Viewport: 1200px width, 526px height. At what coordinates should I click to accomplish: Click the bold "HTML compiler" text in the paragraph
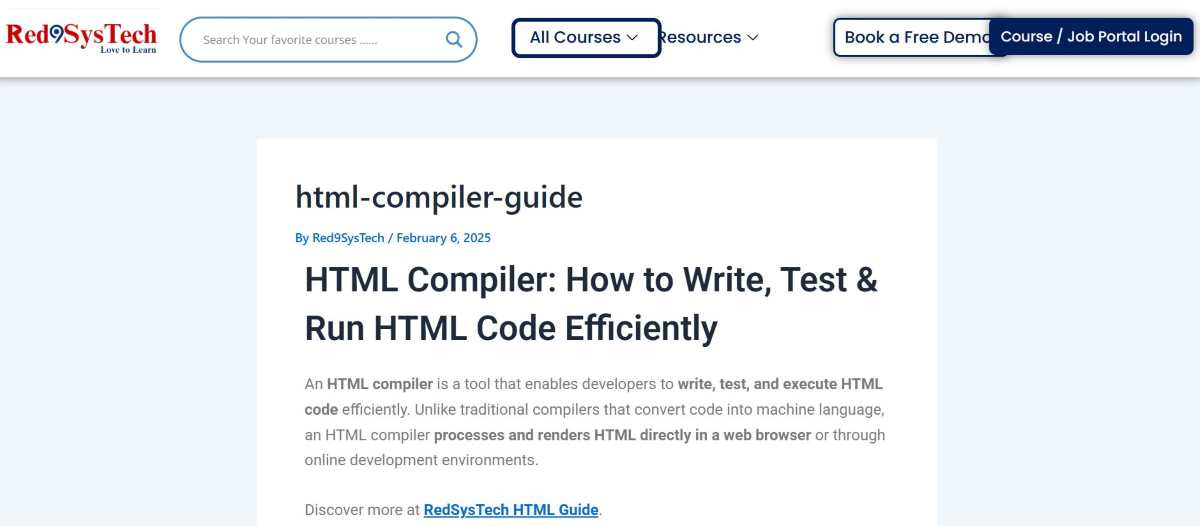coord(379,384)
